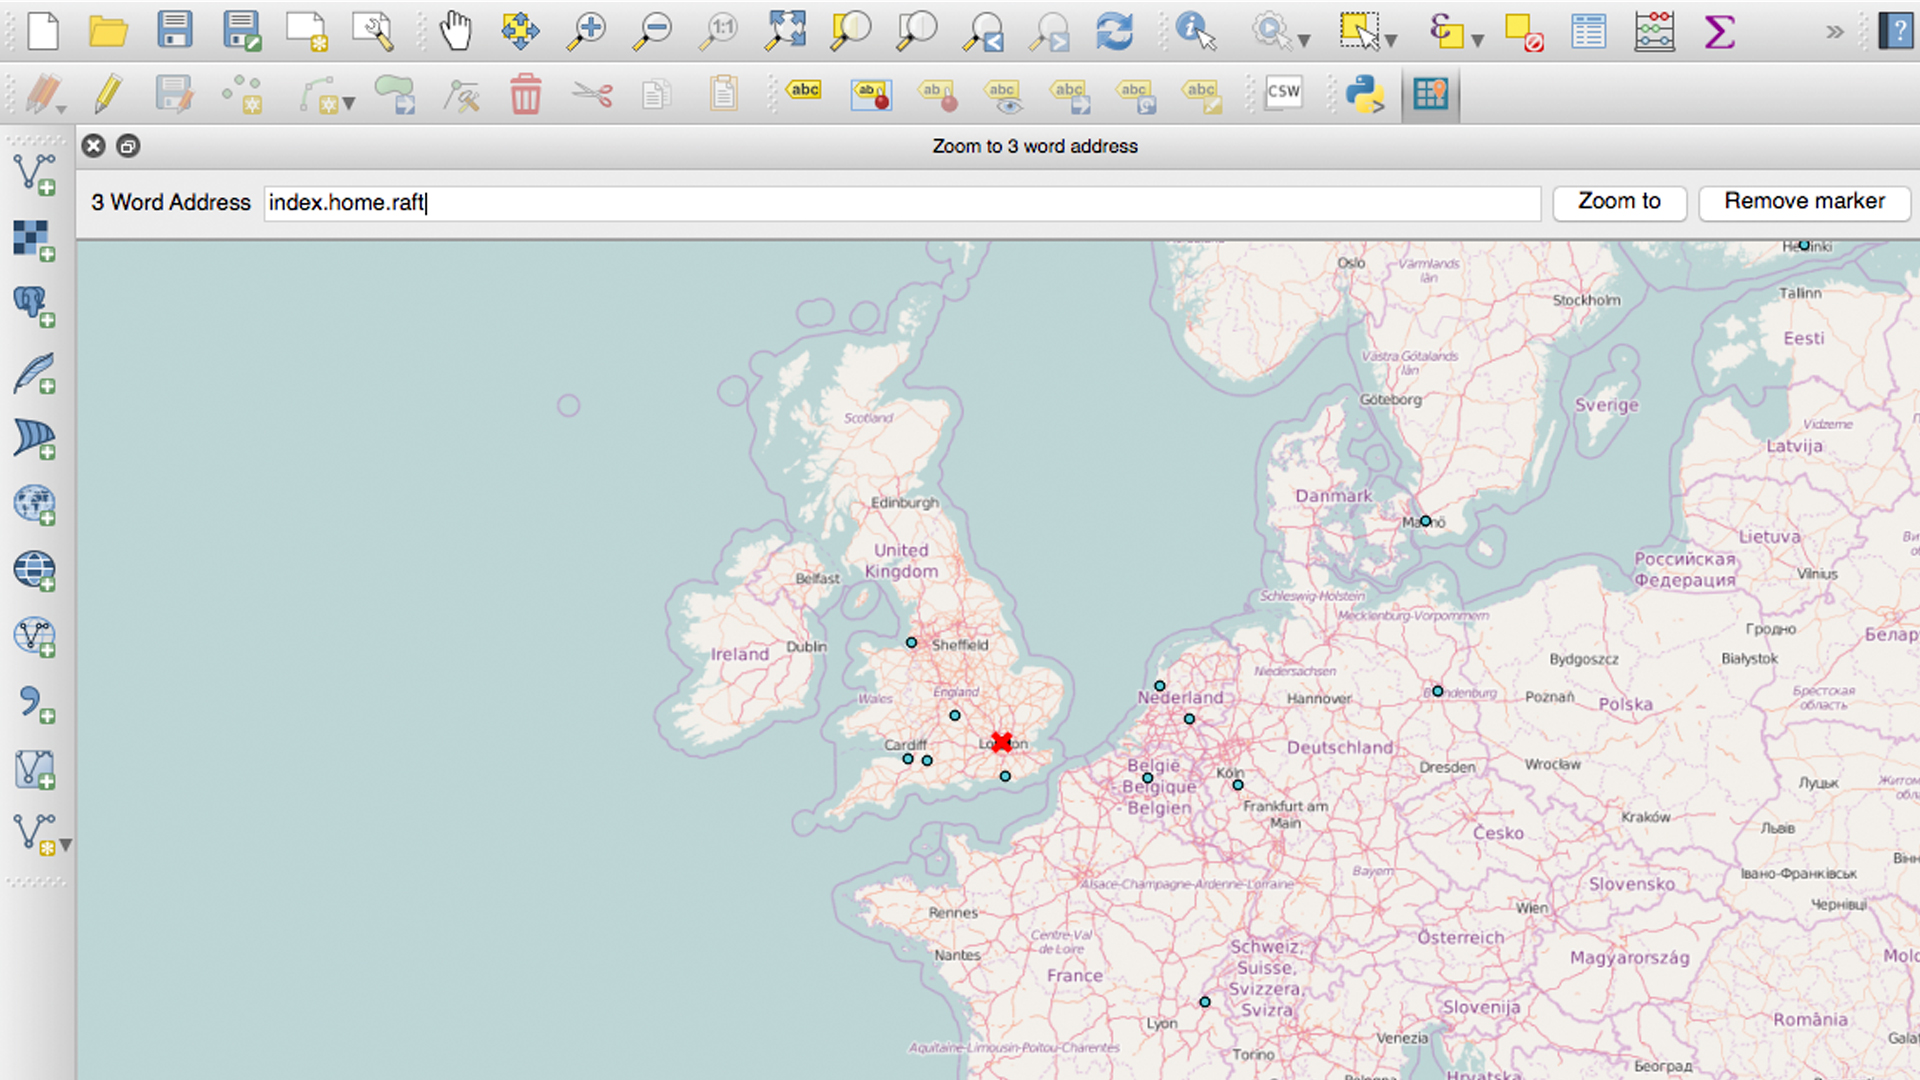Zoom to native resolution 1:1 icon

(718, 31)
